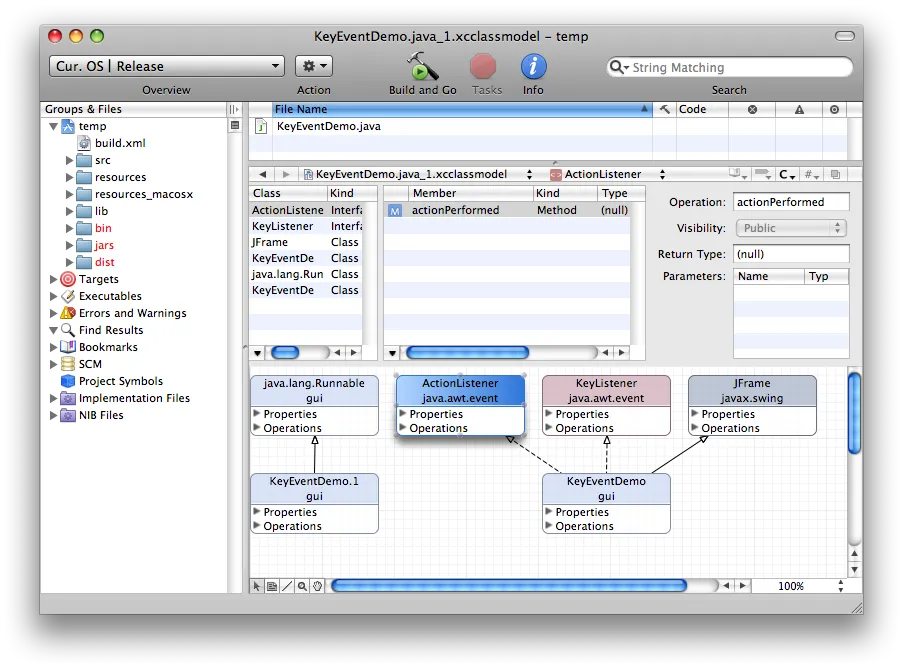Expand the src folder
903x669 pixels.
pyautogui.click(x=69, y=160)
